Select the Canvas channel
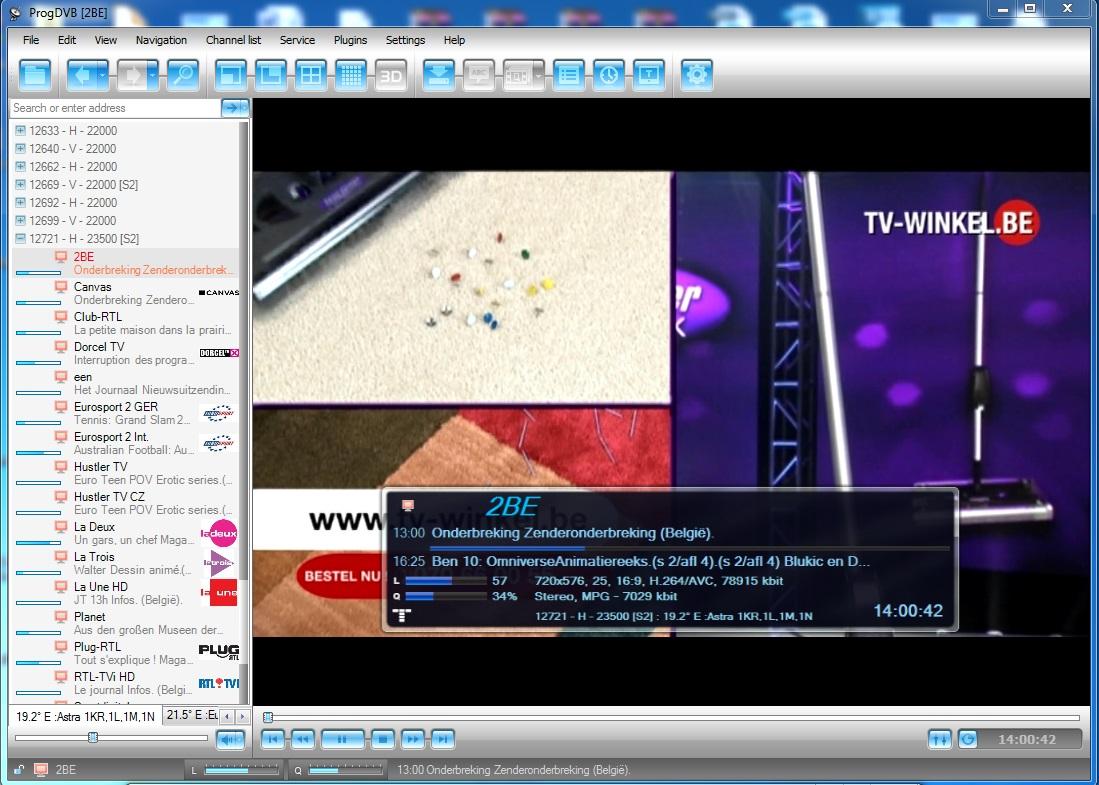The height and width of the screenshot is (785, 1099). [125, 293]
